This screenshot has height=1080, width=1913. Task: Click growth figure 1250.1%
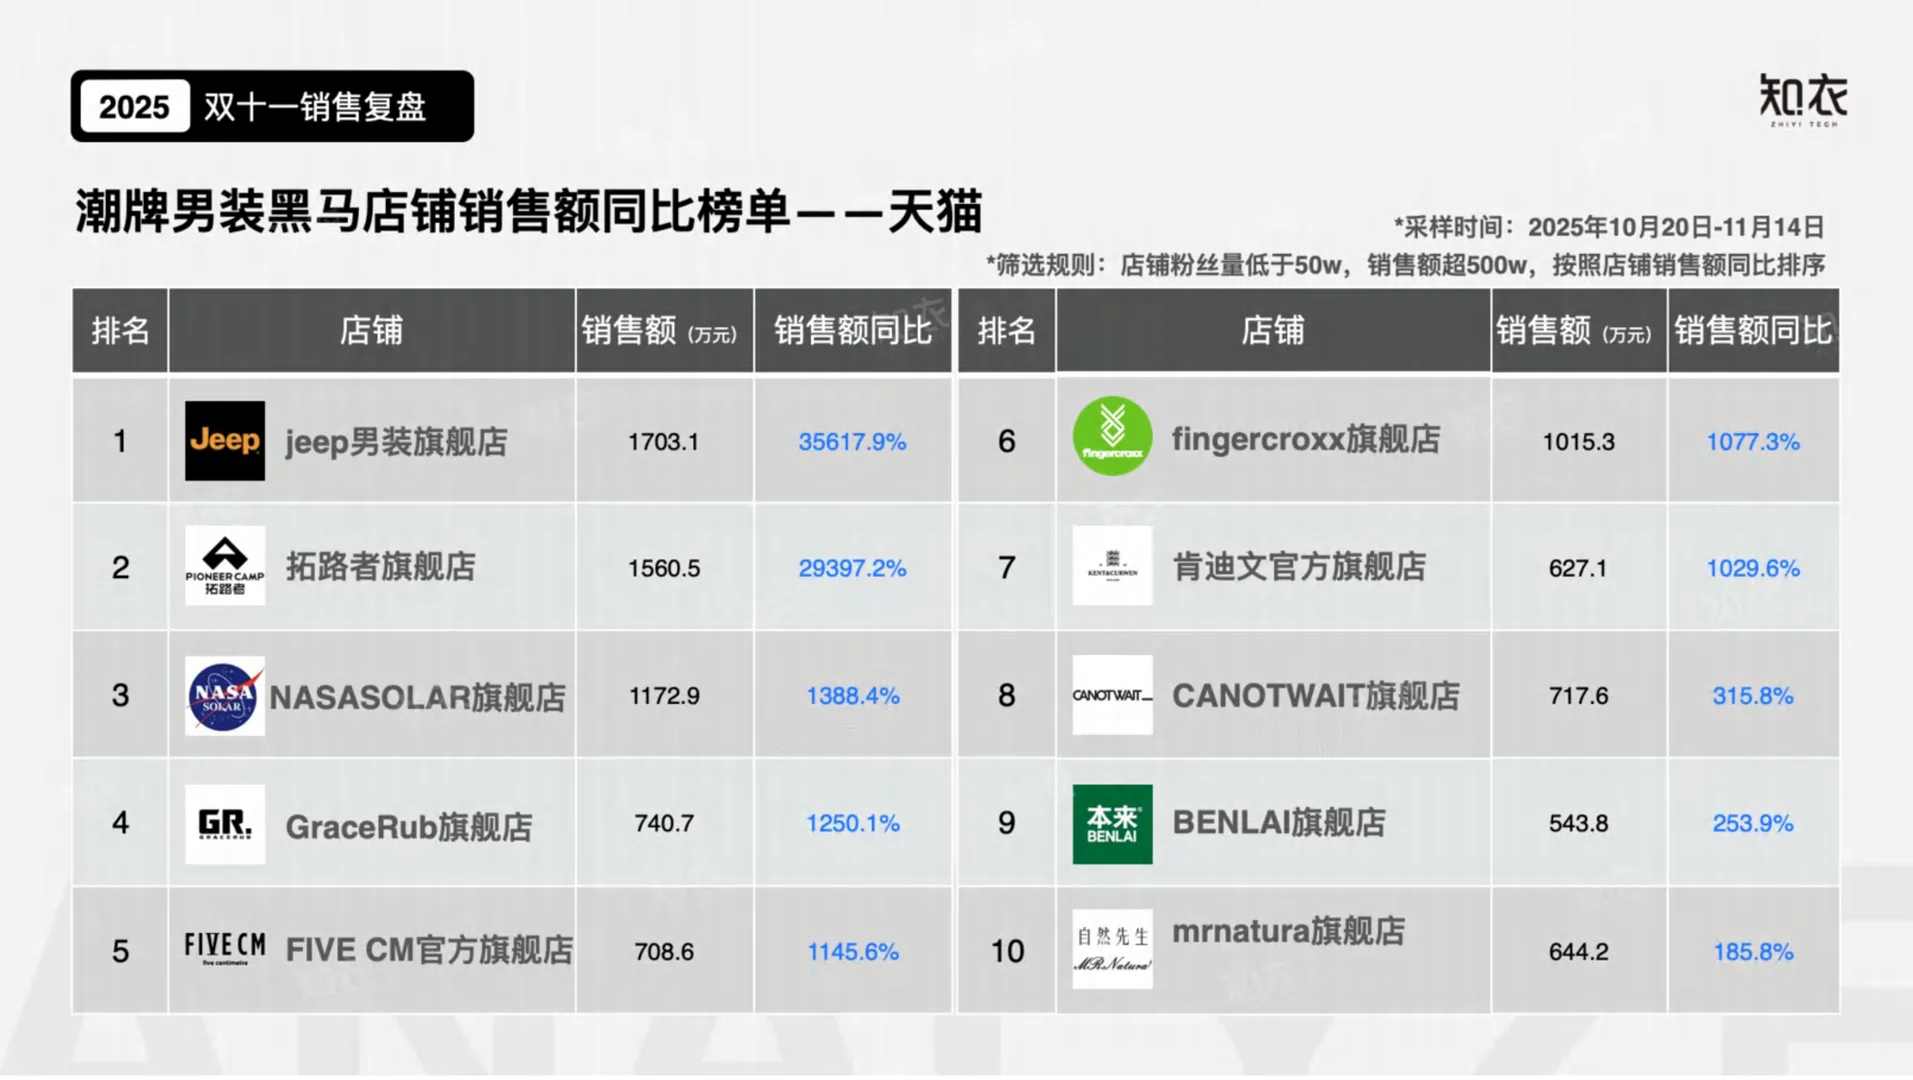click(x=853, y=823)
